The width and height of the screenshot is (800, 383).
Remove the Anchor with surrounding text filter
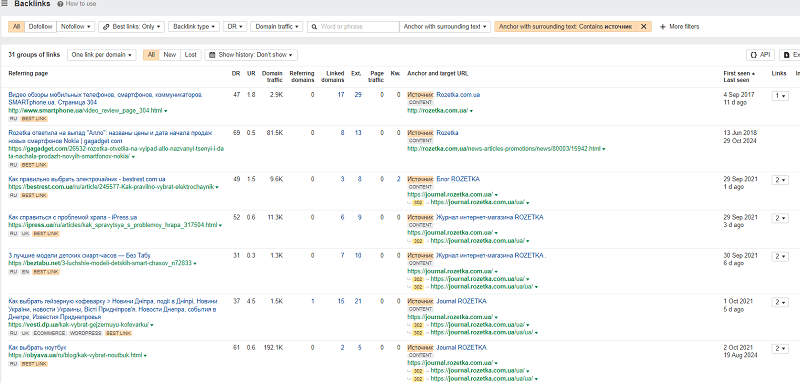643,27
